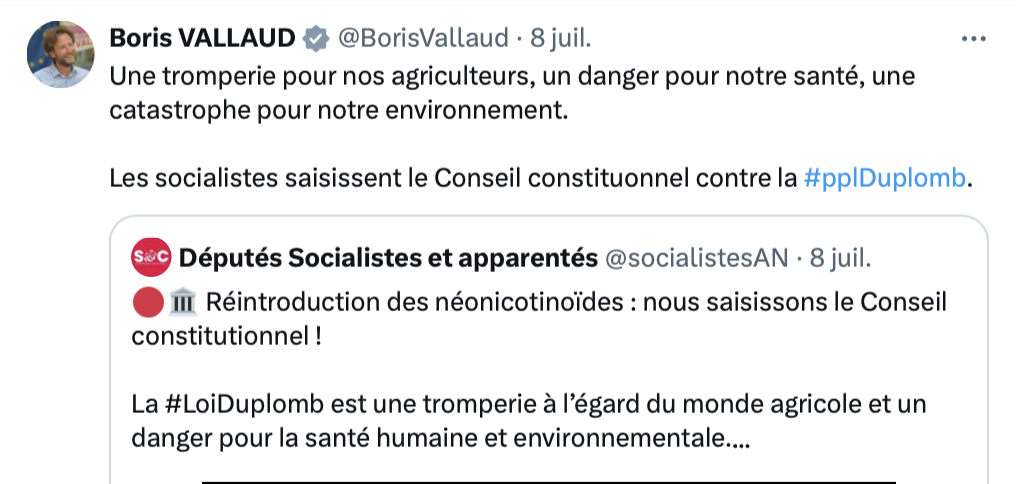1016x484 pixels.
Task: Click the red circle emoji
Action: click(x=146, y=302)
